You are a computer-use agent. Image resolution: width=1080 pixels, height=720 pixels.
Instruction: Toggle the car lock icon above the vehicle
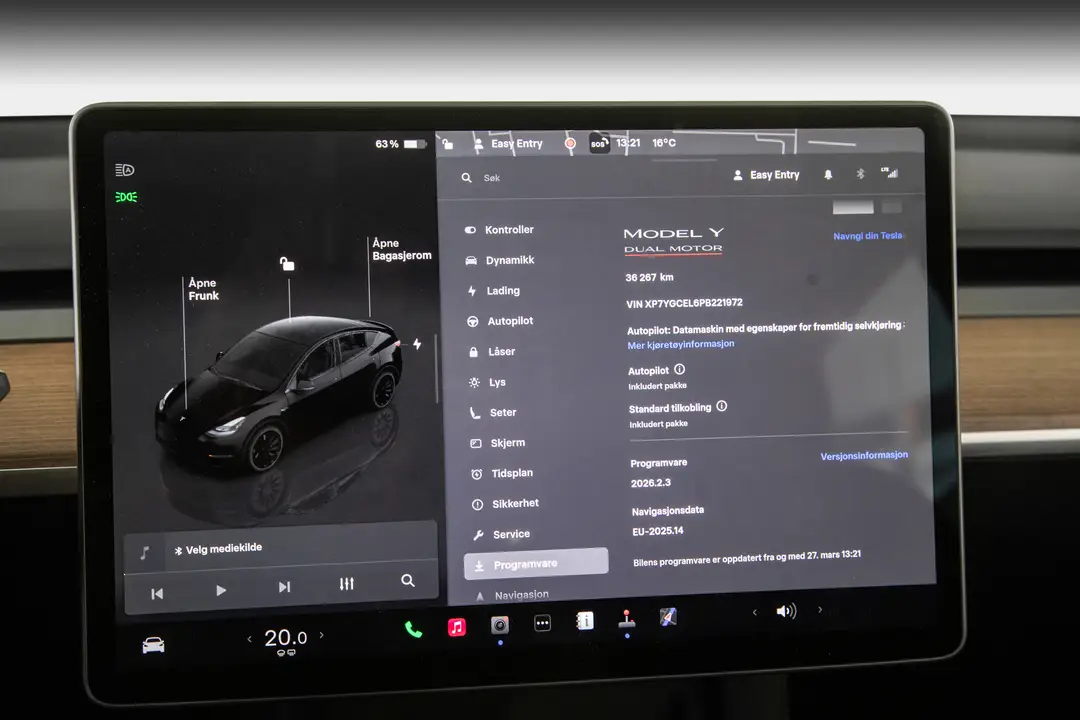[x=287, y=263]
